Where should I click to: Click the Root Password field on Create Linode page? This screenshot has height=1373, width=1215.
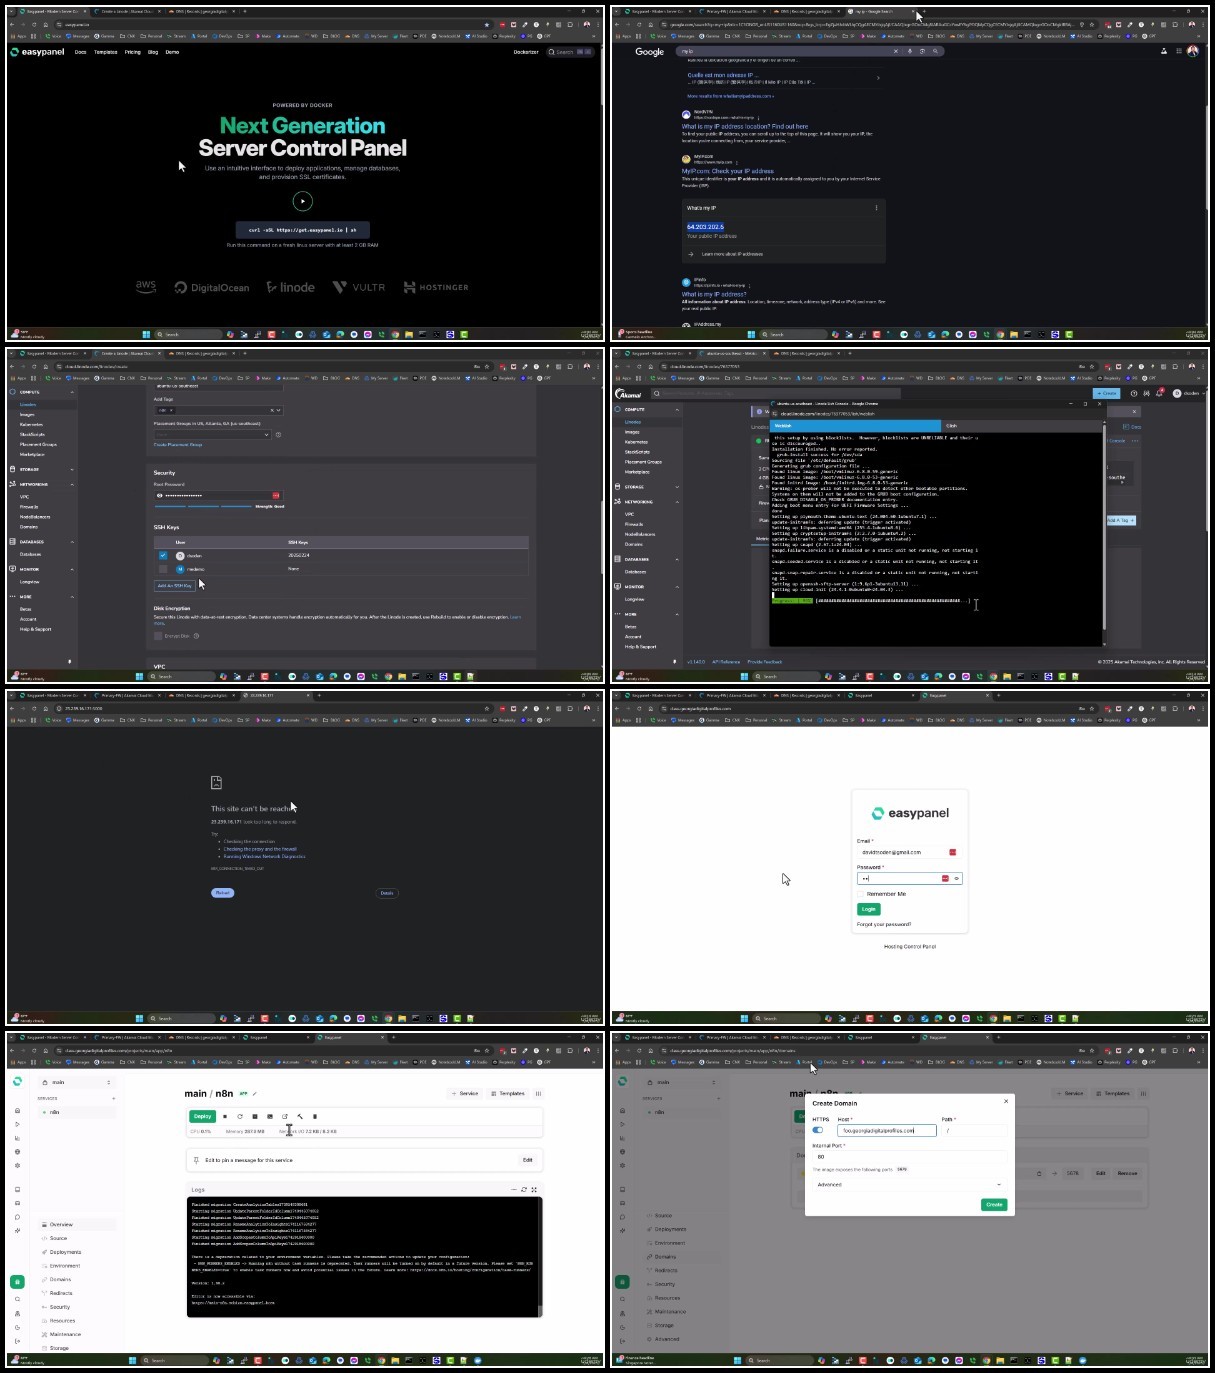coord(218,495)
